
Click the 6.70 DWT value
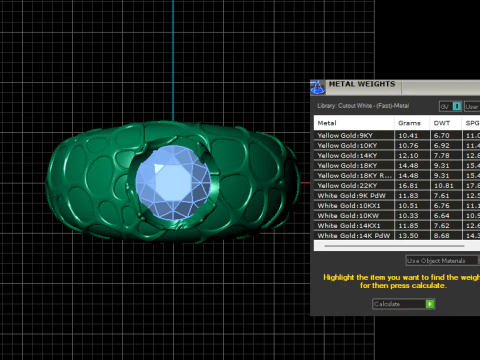442,135
